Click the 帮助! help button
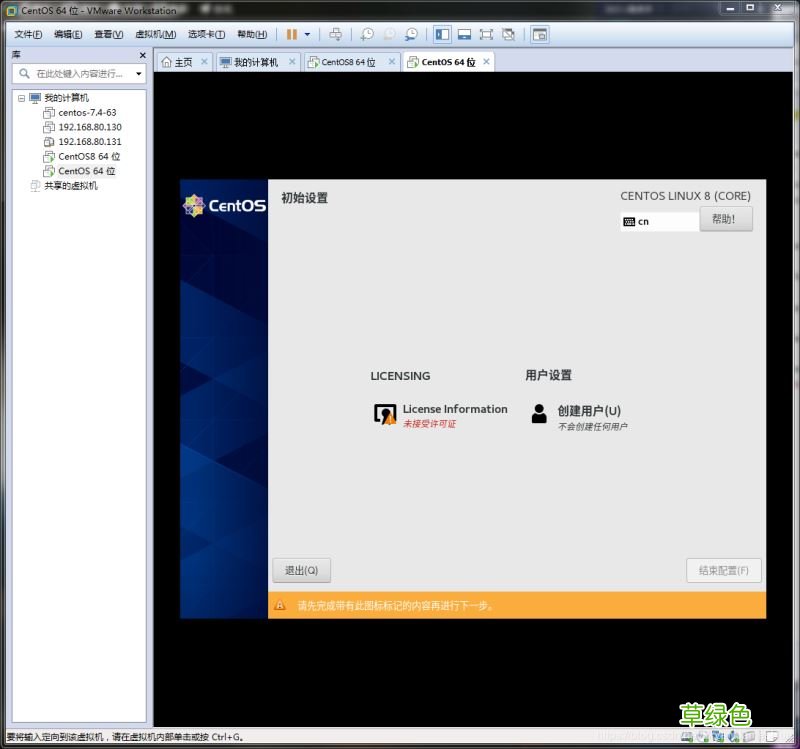This screenshot has width=800, height=749. point(725,220)
